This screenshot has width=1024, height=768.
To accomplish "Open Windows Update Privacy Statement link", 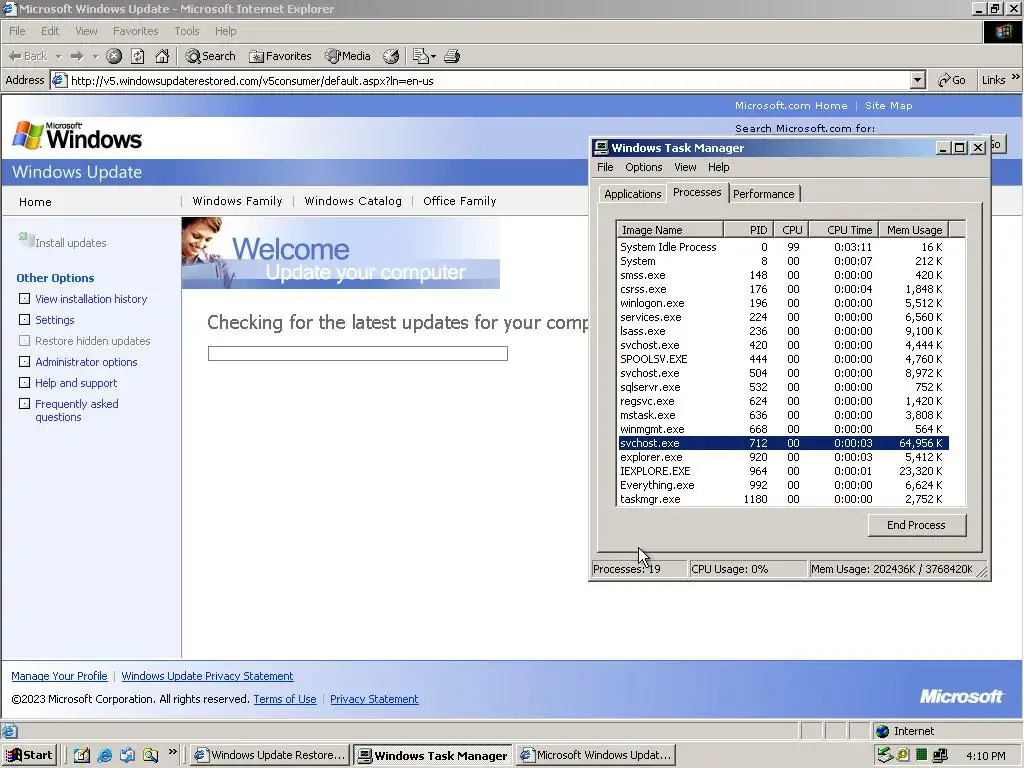I will 207,676.
